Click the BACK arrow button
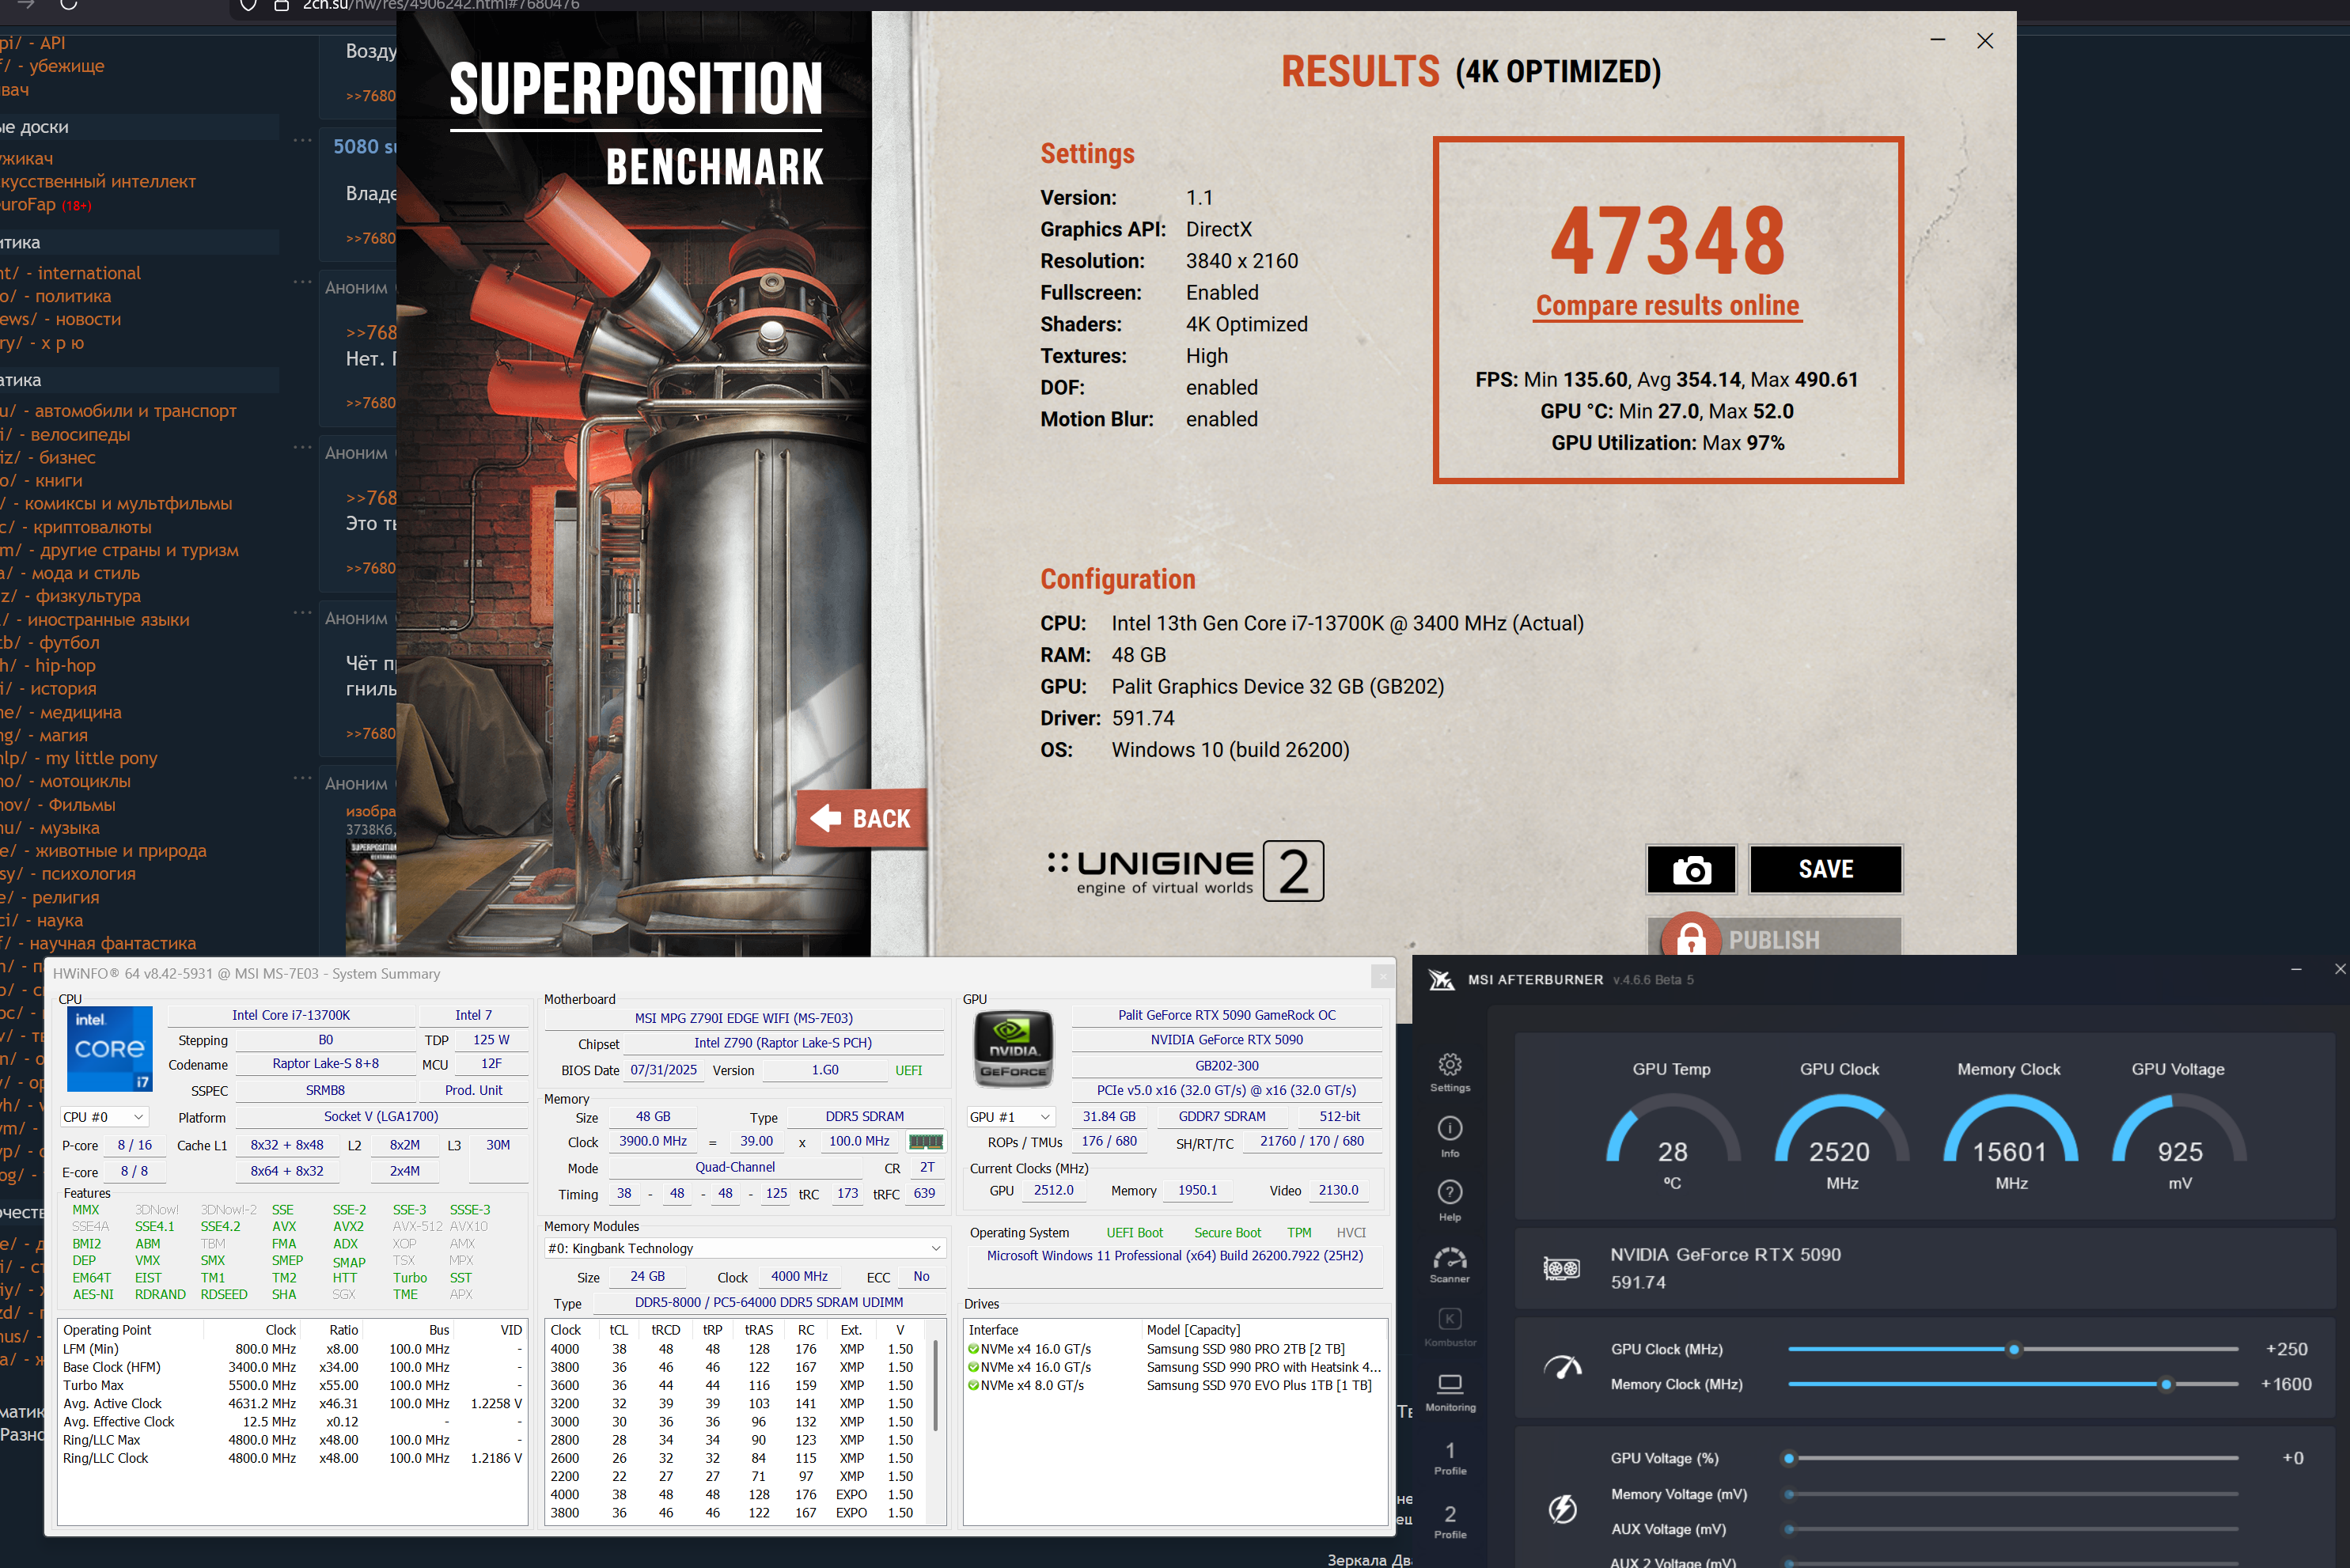Image resolution: width=2350 pixels, height=1568 pixels. [861, 818]
